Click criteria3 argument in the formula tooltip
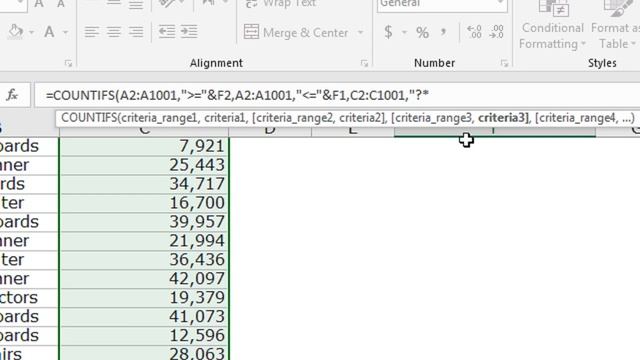The height and width of the screenshot is (360, 640). 503,118
